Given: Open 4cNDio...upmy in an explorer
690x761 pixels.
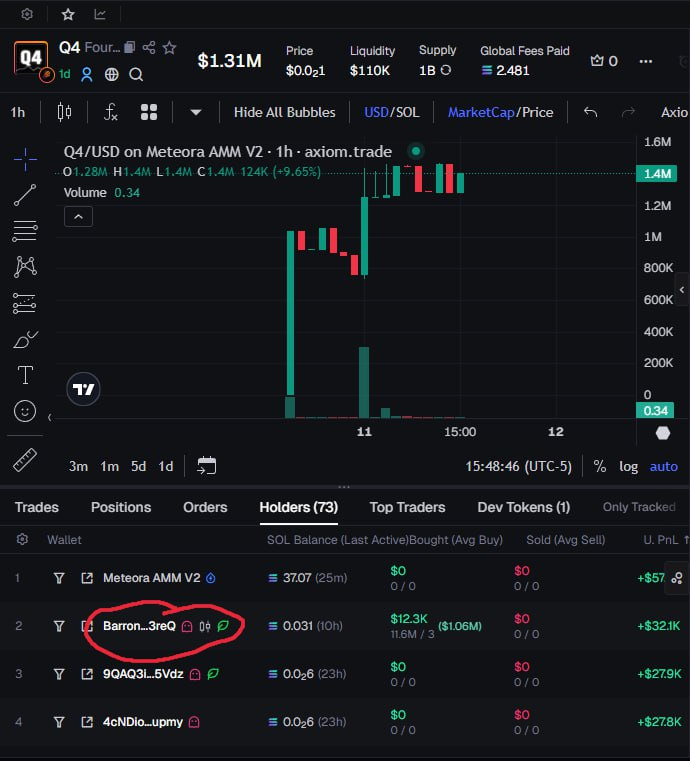Looking at the screenshot, I should click(x=87, y=722).
